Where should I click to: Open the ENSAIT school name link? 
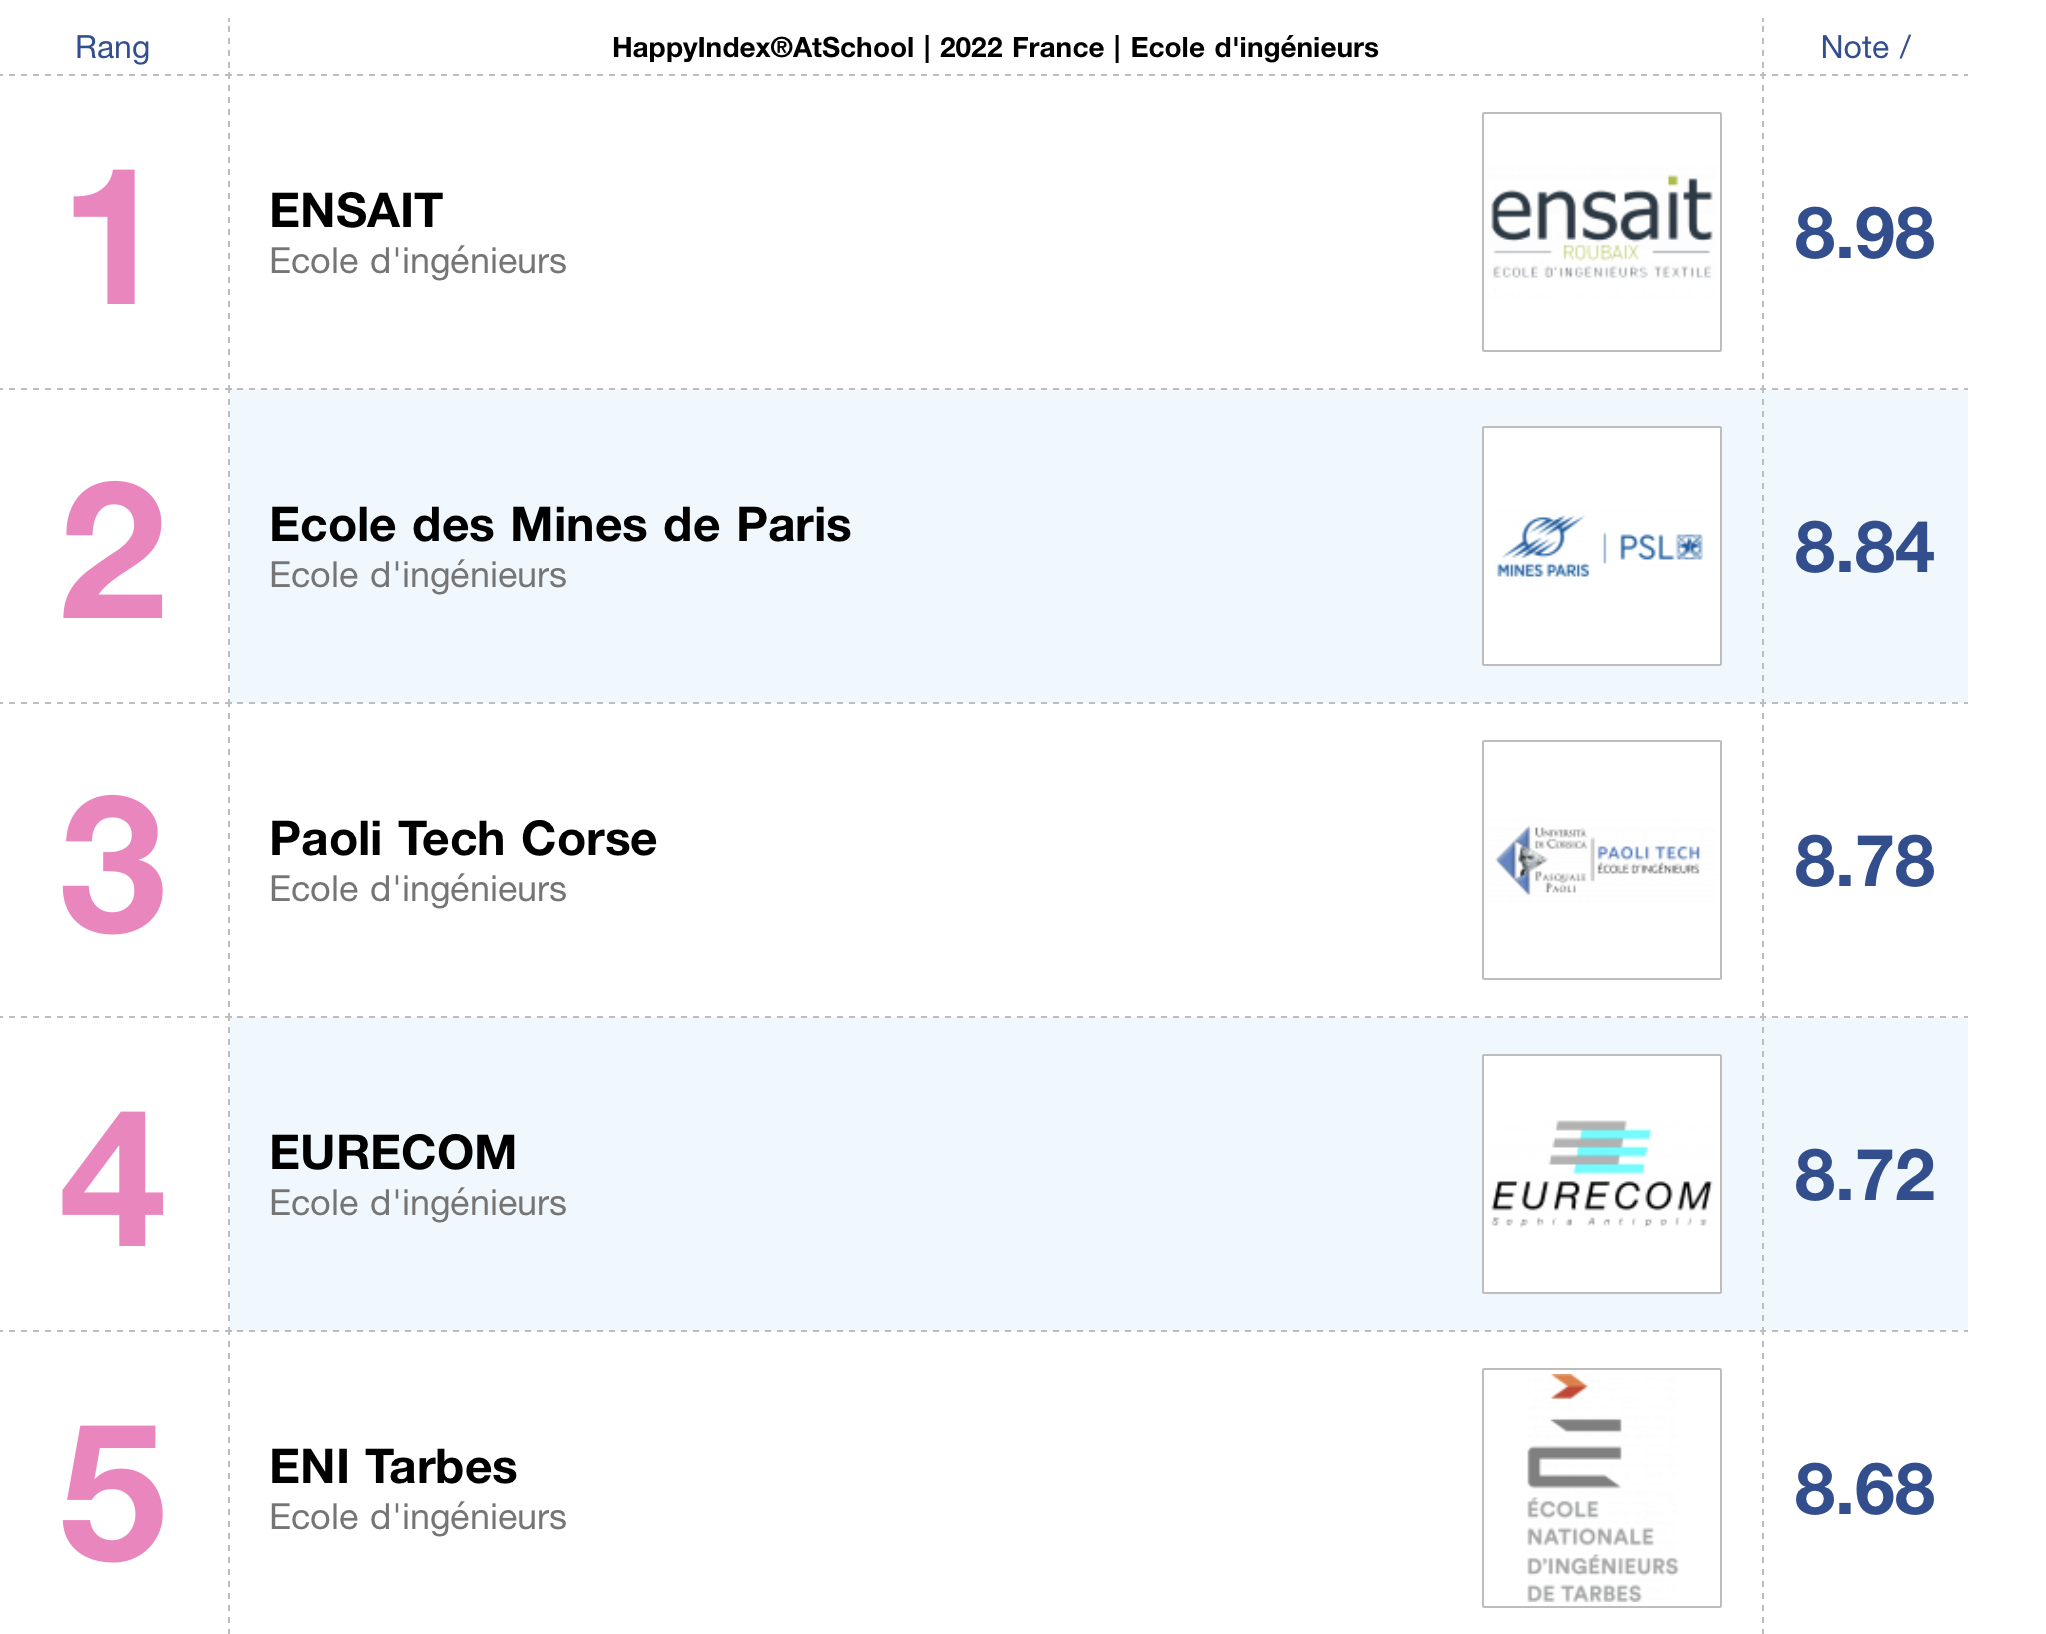click(x=356, y=211)
